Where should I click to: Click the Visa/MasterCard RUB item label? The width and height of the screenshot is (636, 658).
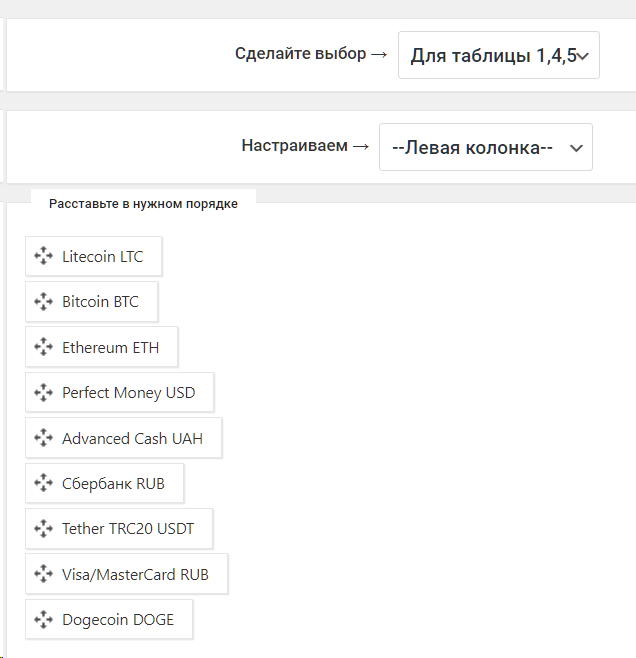pyautogui.click(x=135, y=574)
